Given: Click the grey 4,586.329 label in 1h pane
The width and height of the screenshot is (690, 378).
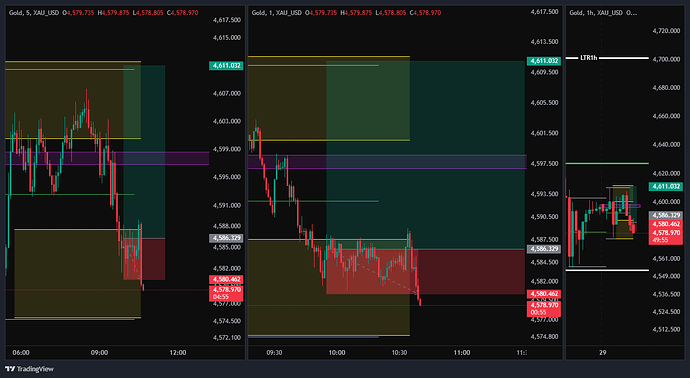Looking at the screenshot, I should coord(666,215).
